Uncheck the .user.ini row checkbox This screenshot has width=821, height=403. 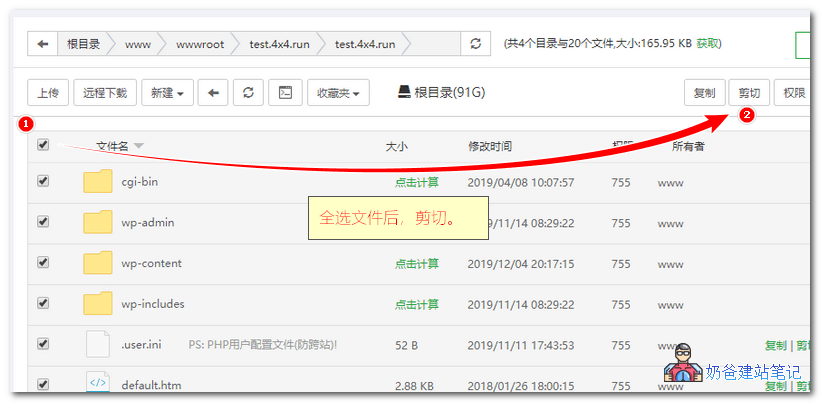[43, 343]
